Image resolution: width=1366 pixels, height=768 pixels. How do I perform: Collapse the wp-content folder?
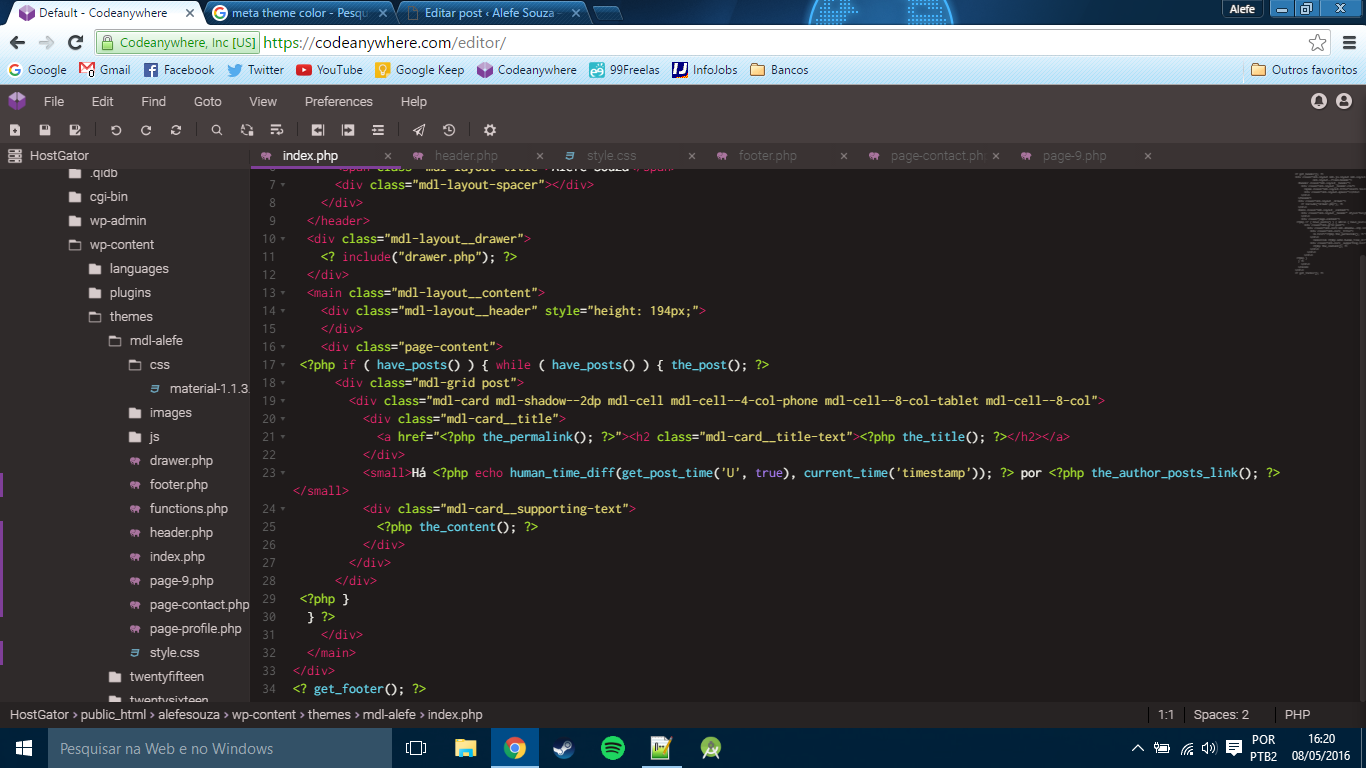pyautogui.click(x=75, y=245)
